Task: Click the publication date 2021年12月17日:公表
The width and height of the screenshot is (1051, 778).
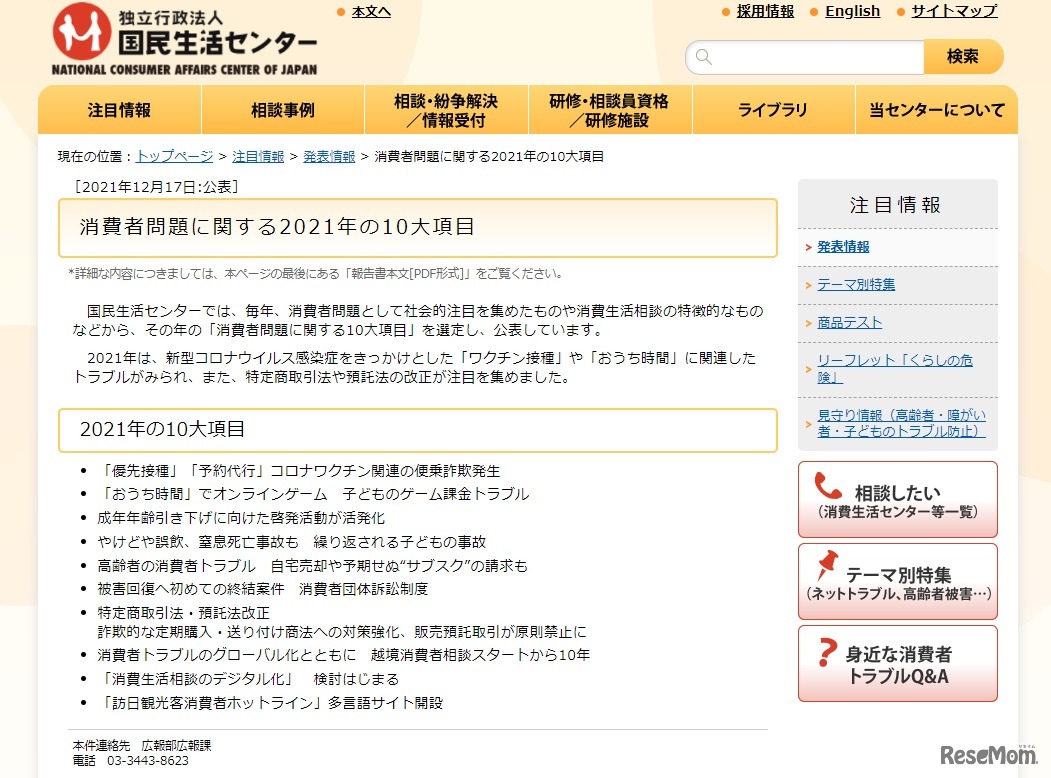Action: click(156, 187)
